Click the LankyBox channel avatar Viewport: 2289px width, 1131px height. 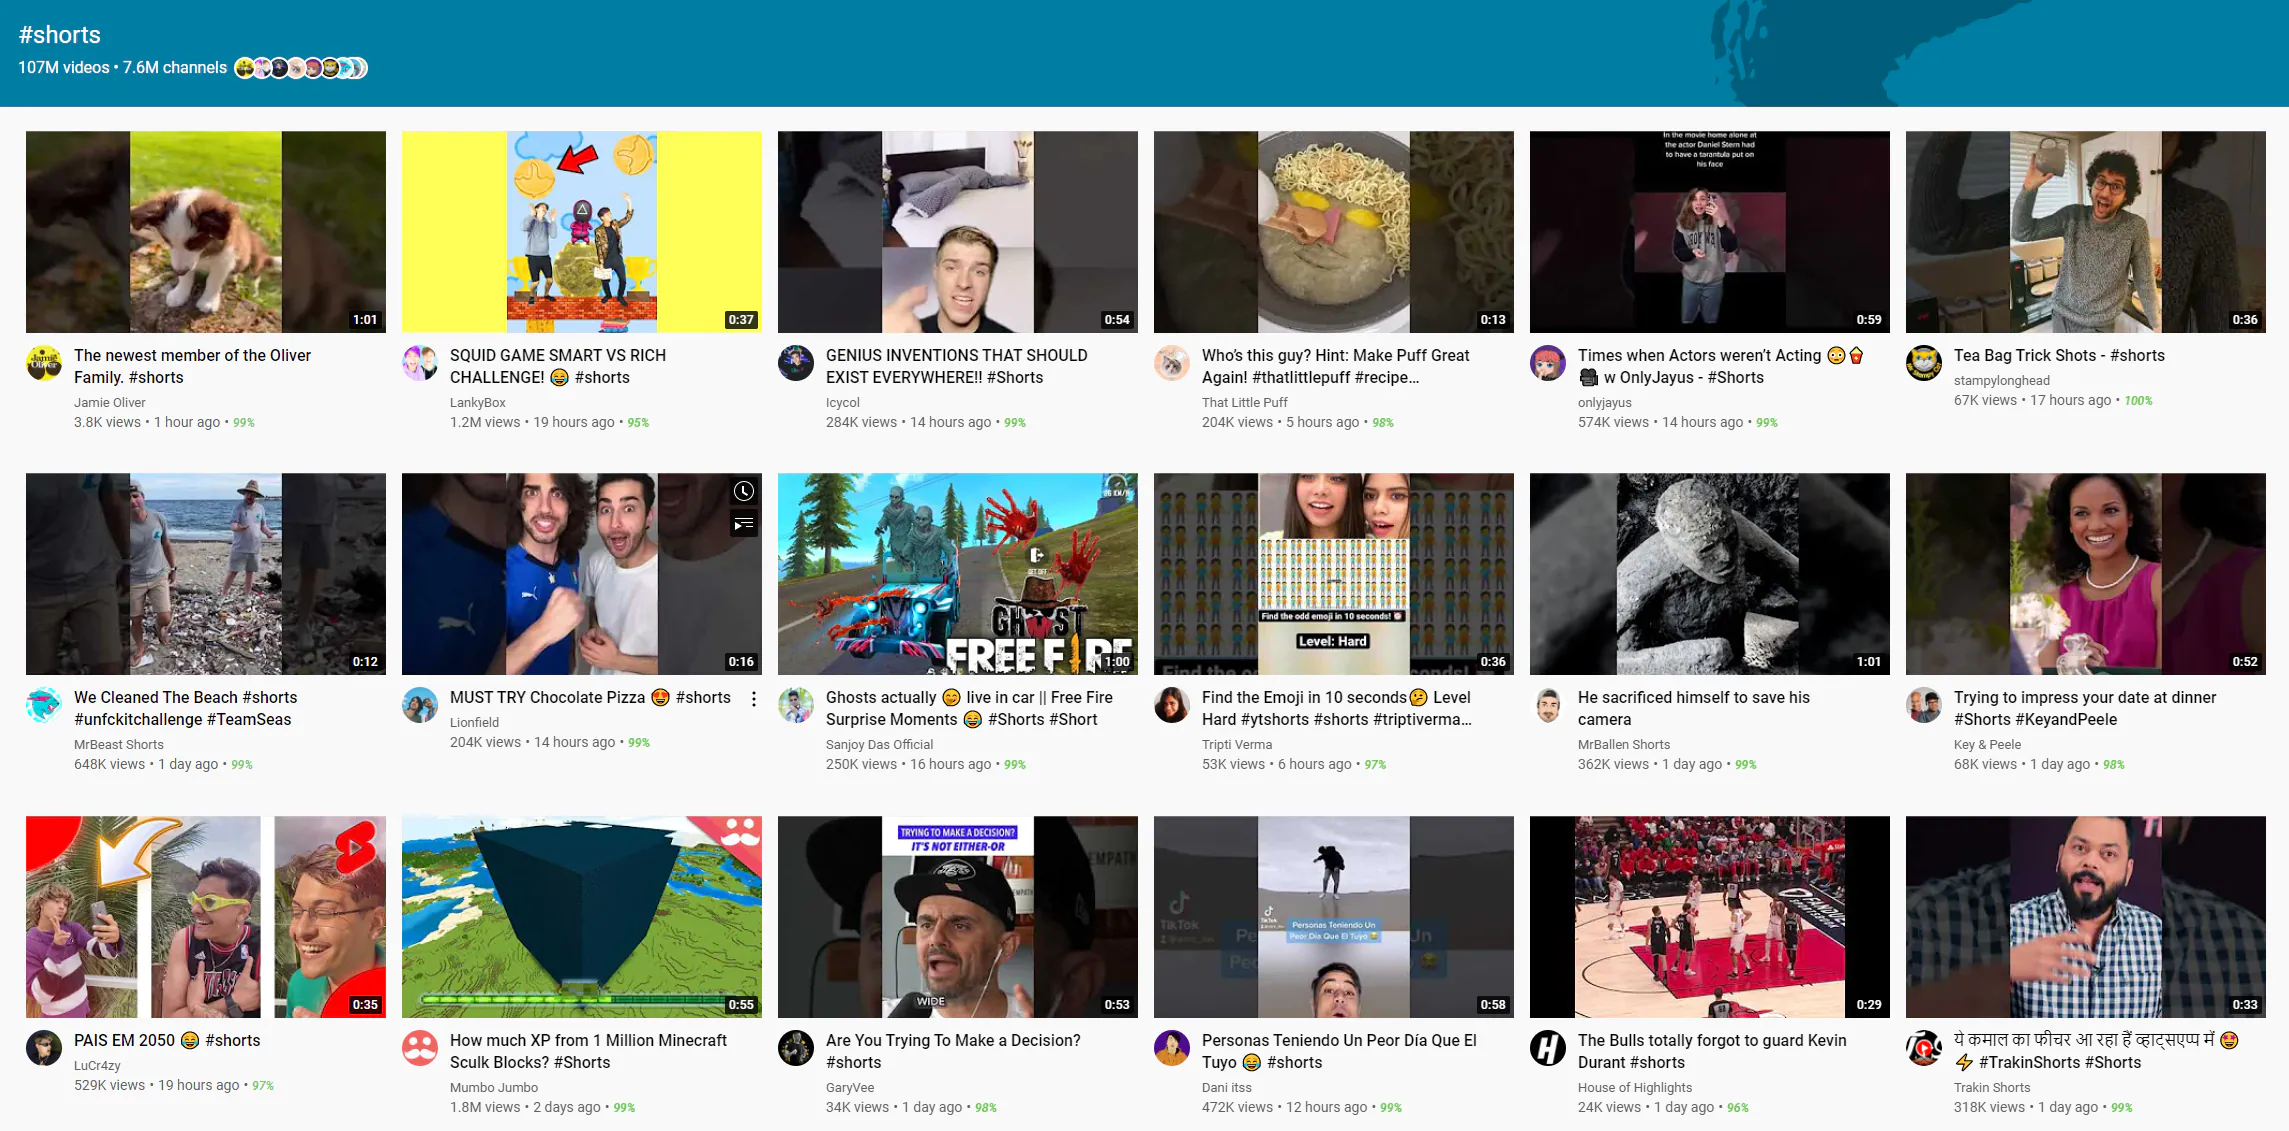coord(420,363)
